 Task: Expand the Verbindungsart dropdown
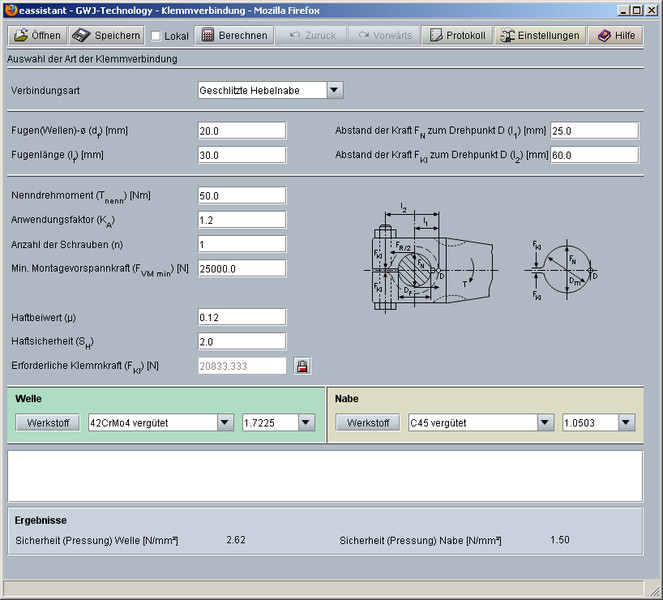pos(335,91)
